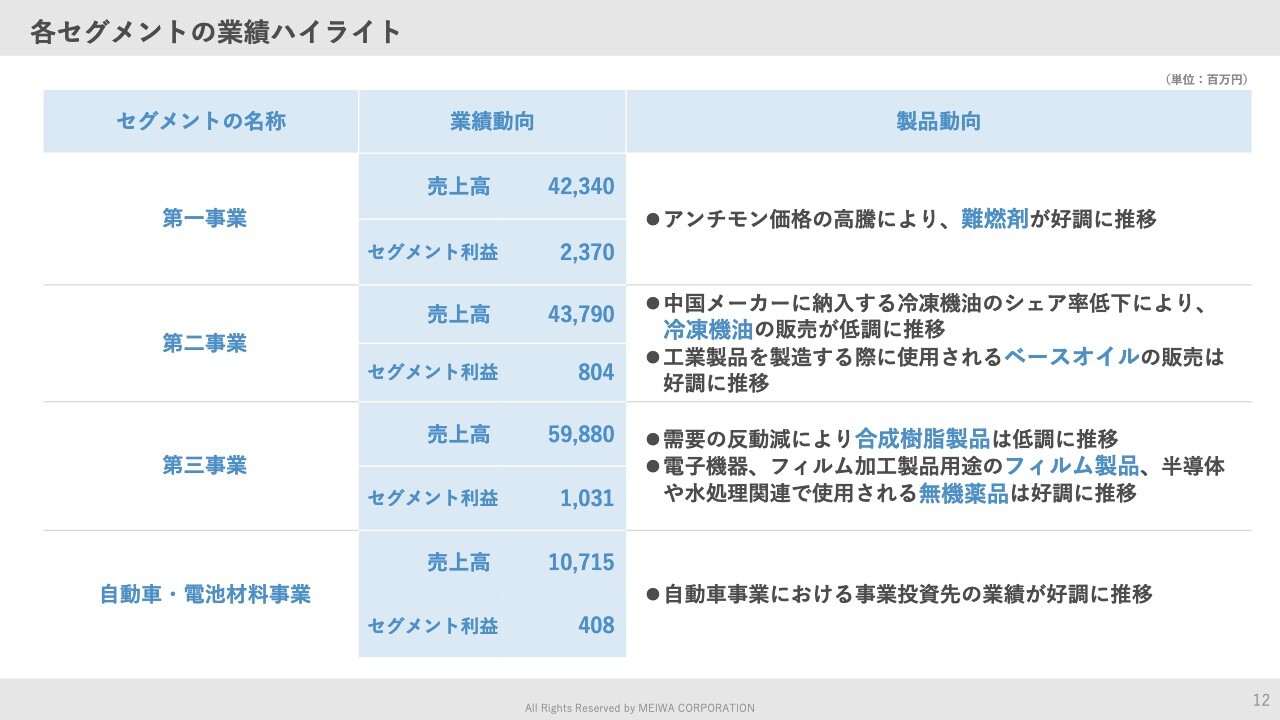Click the page number 12
This screenshot has width=1280, height=720.
[1261, 699]
